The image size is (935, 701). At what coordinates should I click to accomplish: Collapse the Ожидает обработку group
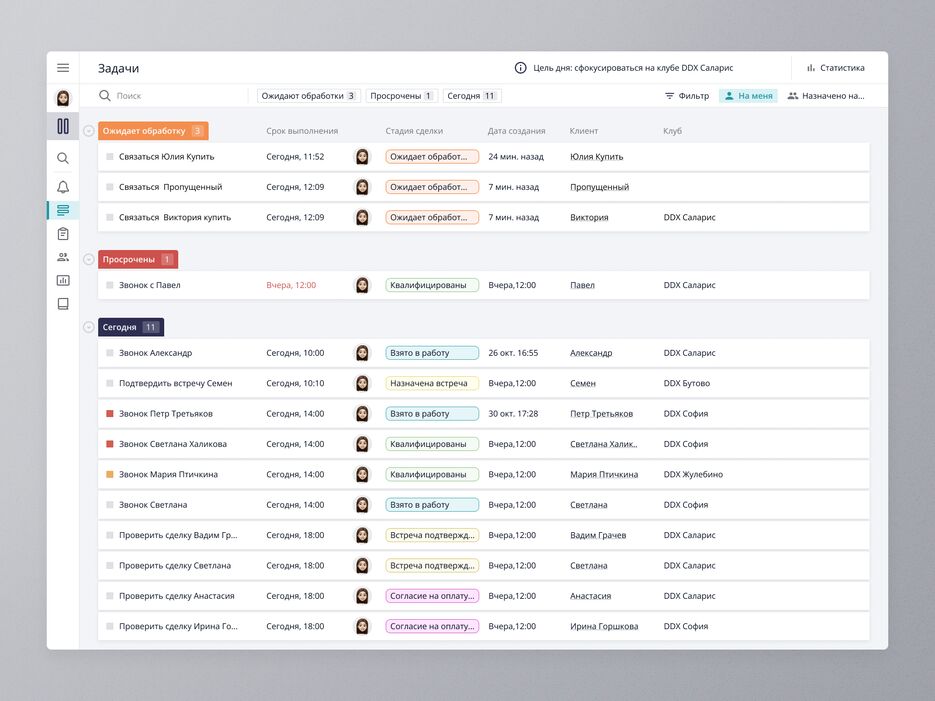(89, 131)
